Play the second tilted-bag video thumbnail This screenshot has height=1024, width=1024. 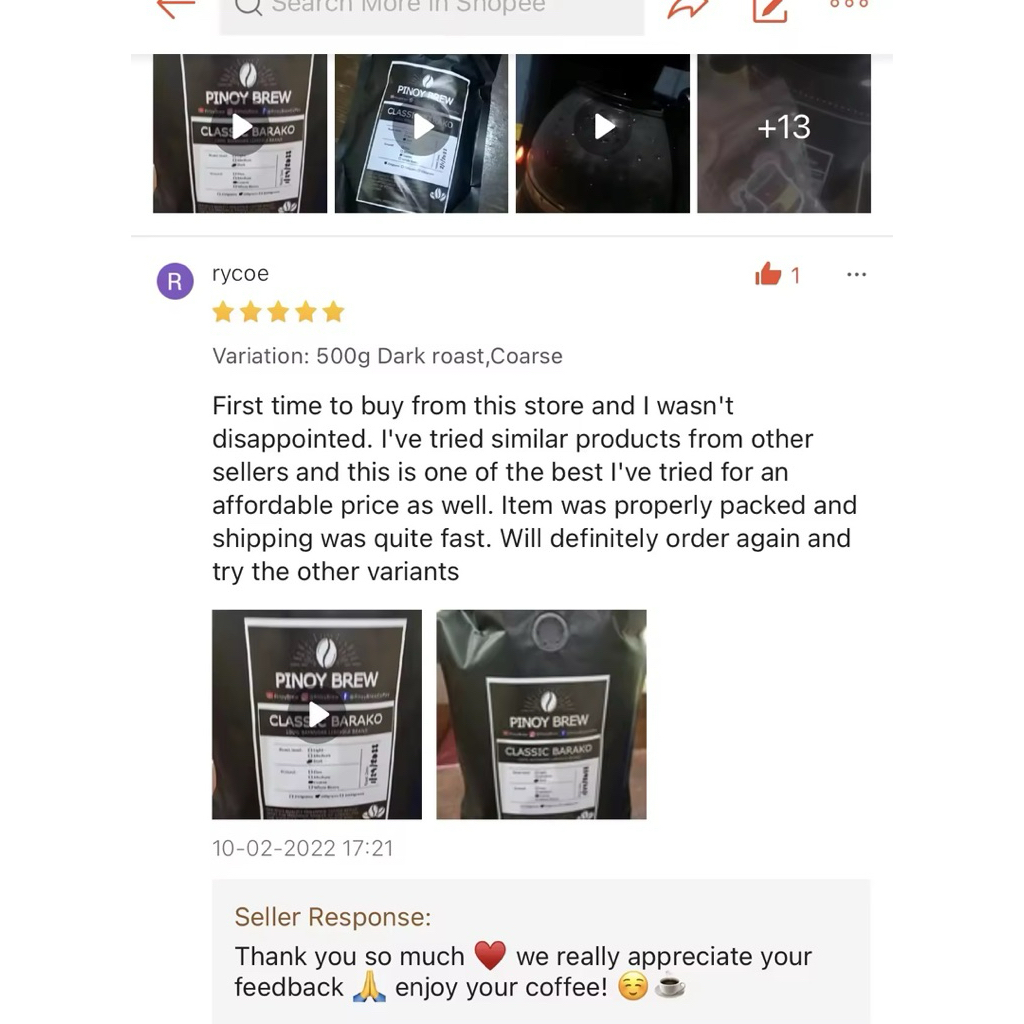click(421, 133)
